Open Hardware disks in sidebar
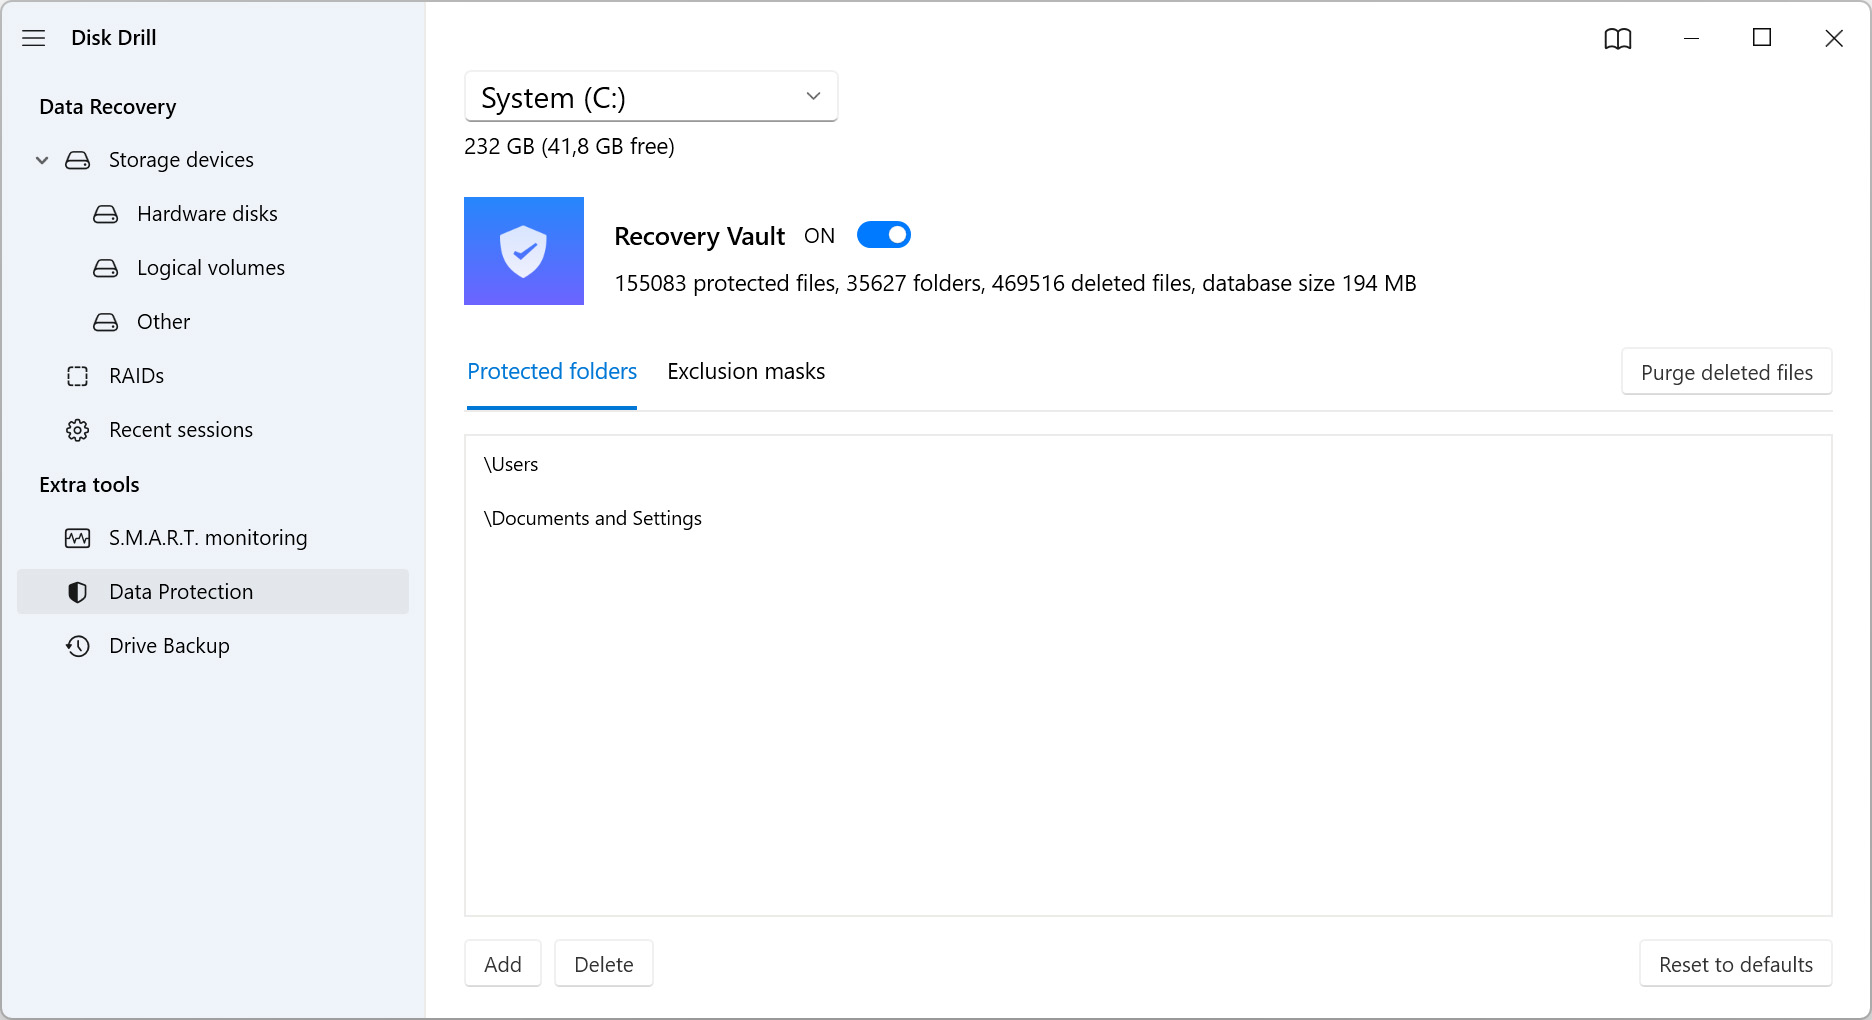 click(213, 214)
